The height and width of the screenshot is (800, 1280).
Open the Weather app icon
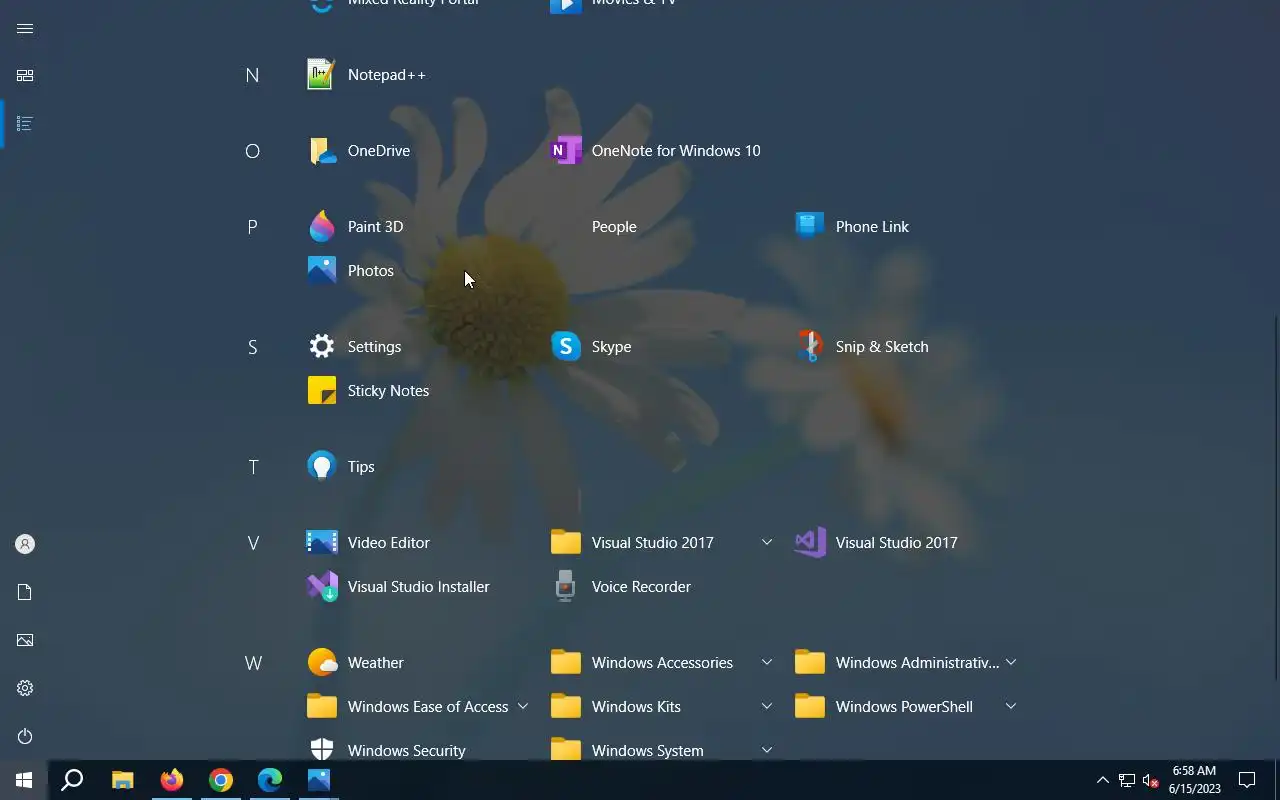pyautogui.click(x=321, y=663)
